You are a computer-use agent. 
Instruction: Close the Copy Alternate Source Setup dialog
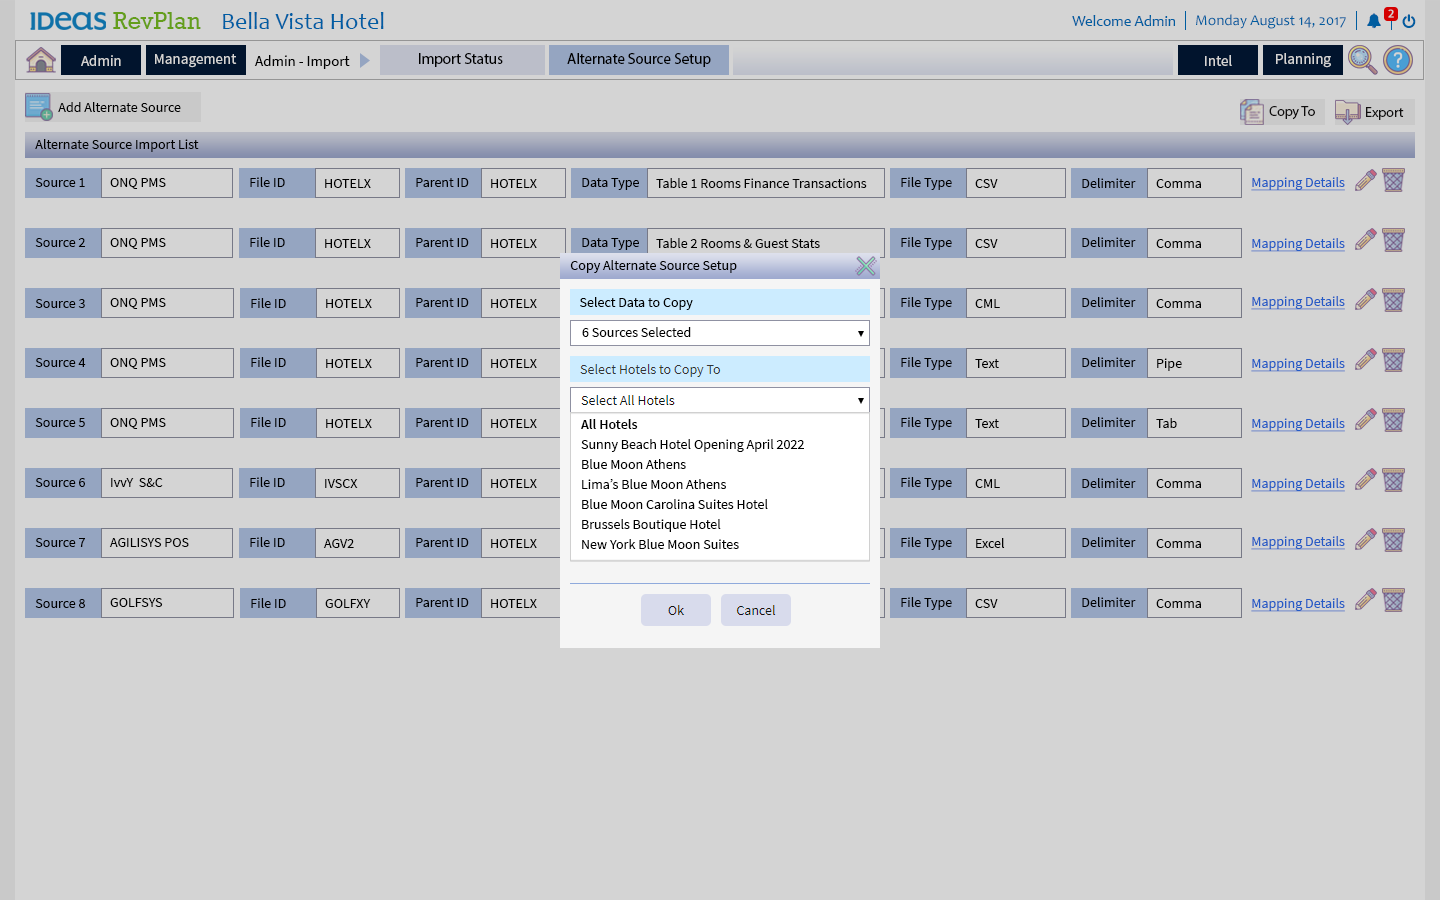(x=865, y=266)
